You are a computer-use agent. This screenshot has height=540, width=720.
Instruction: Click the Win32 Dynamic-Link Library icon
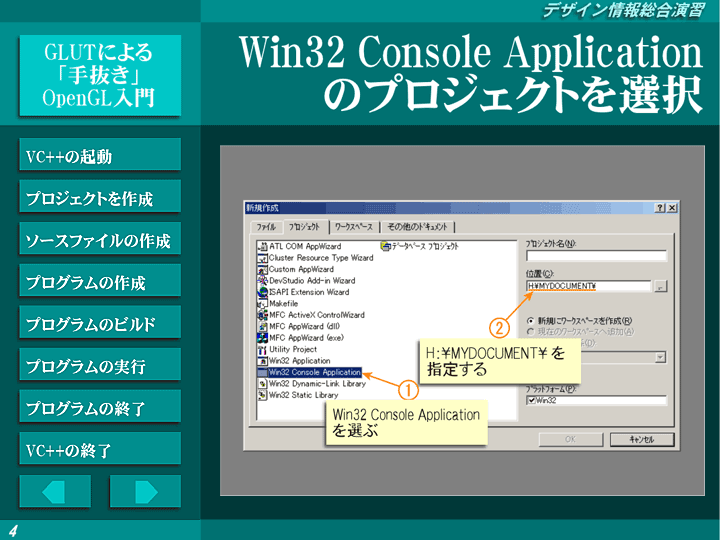click(263, 384)
